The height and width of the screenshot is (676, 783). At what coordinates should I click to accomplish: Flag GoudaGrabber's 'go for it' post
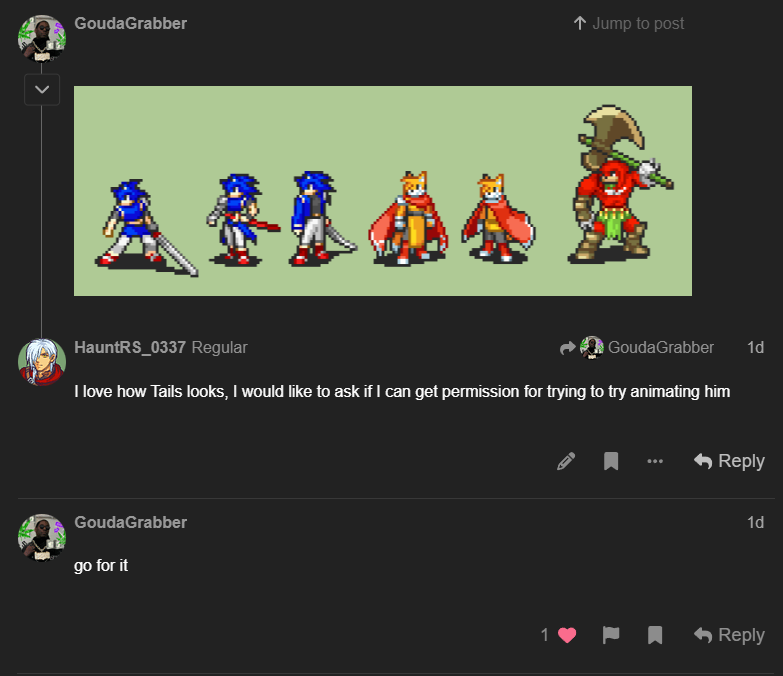coord(611,635)
